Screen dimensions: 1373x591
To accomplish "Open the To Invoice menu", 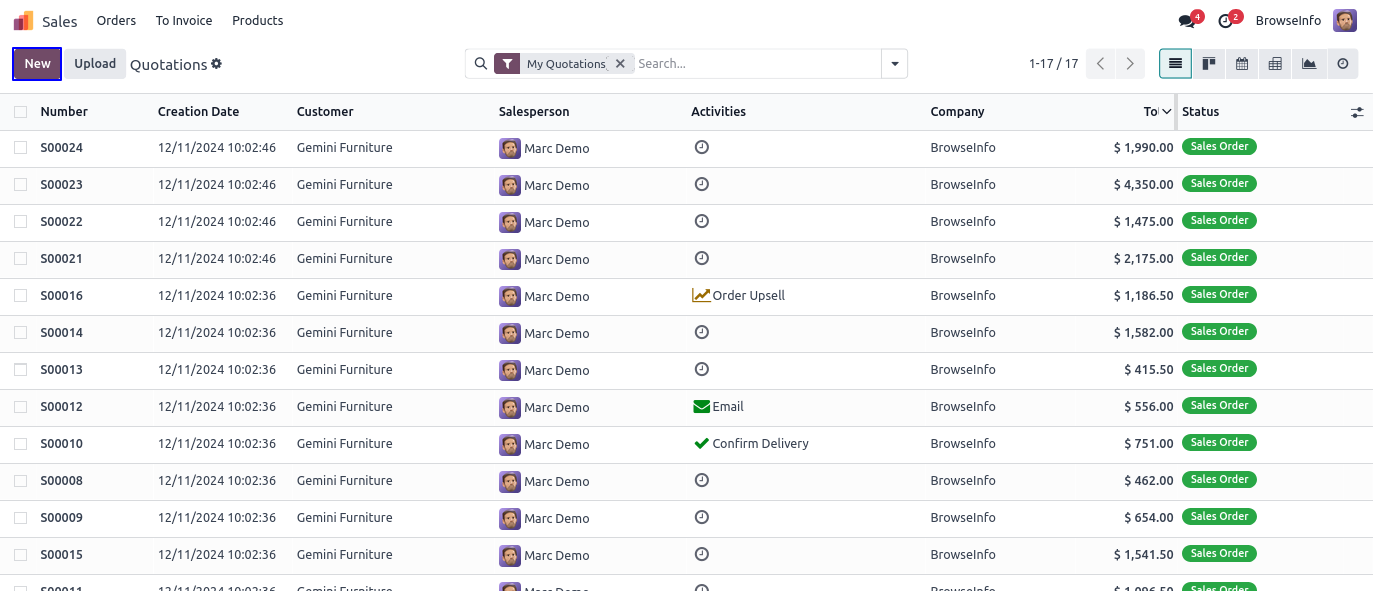I will pyautogui.click(x=184, y=21).
